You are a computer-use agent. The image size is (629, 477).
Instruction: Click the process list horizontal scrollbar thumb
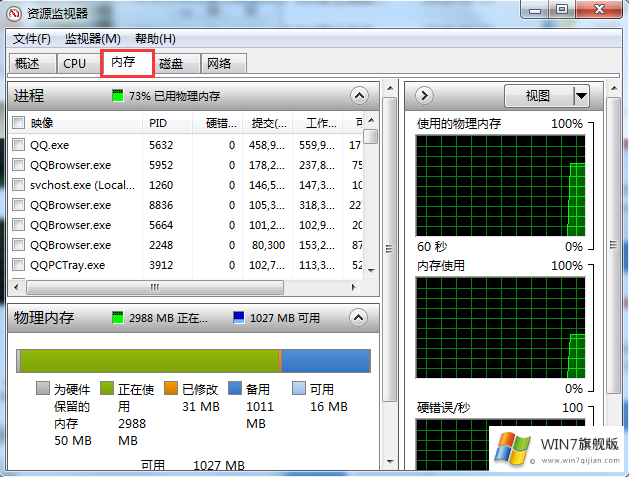point(155,287)
